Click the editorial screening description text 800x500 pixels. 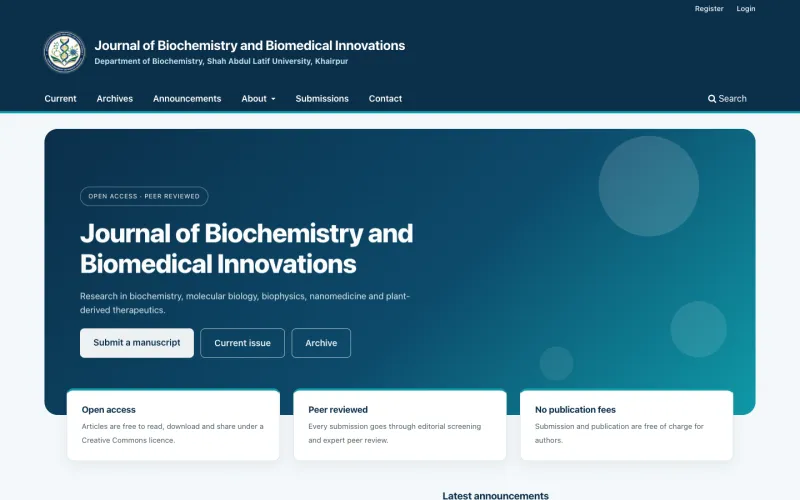tap(394, 433)
